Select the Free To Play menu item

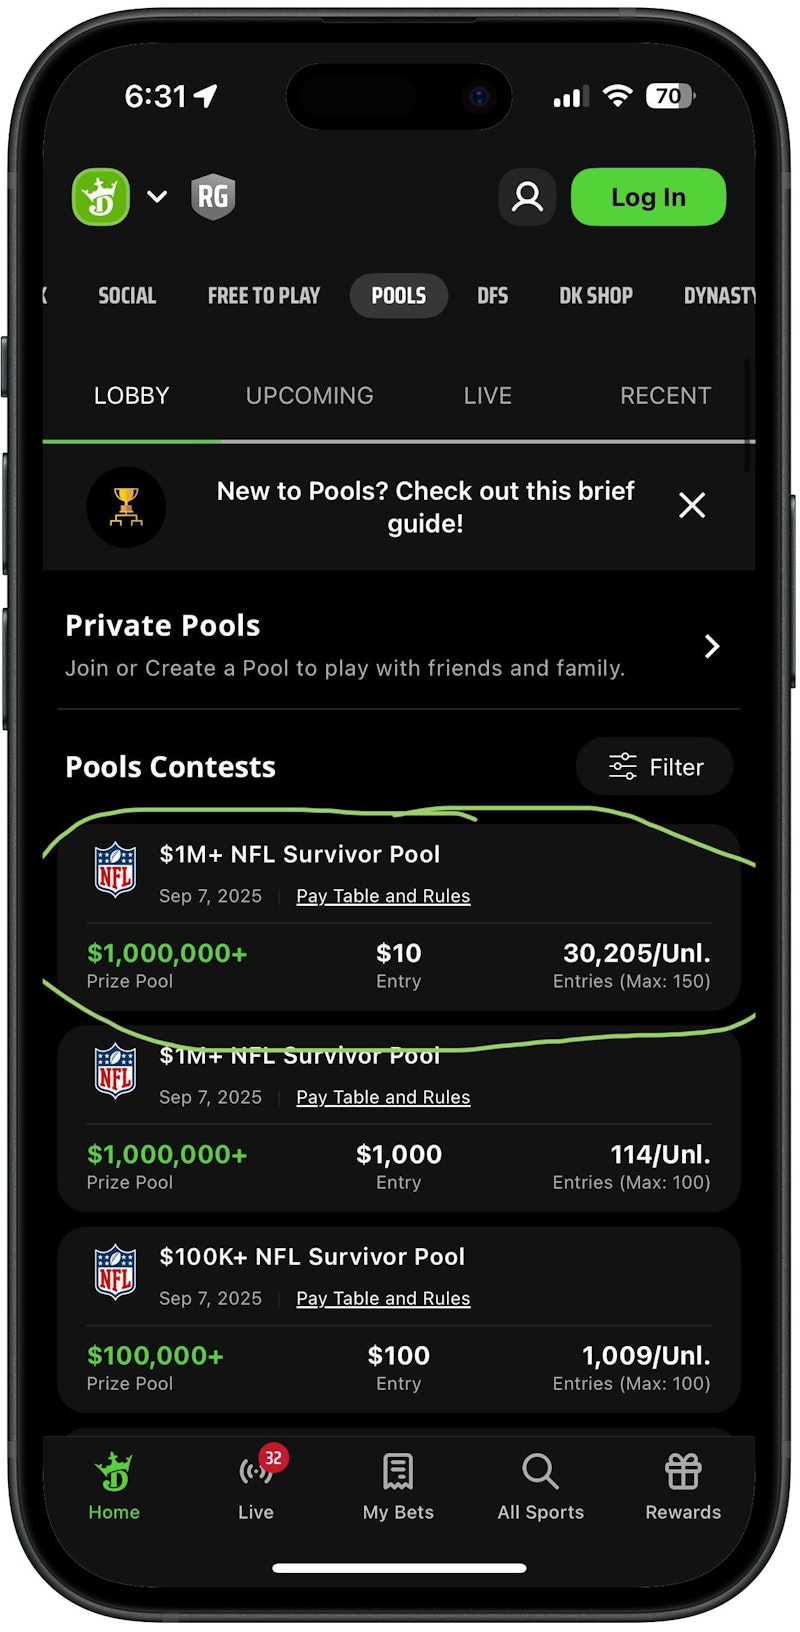264,296
